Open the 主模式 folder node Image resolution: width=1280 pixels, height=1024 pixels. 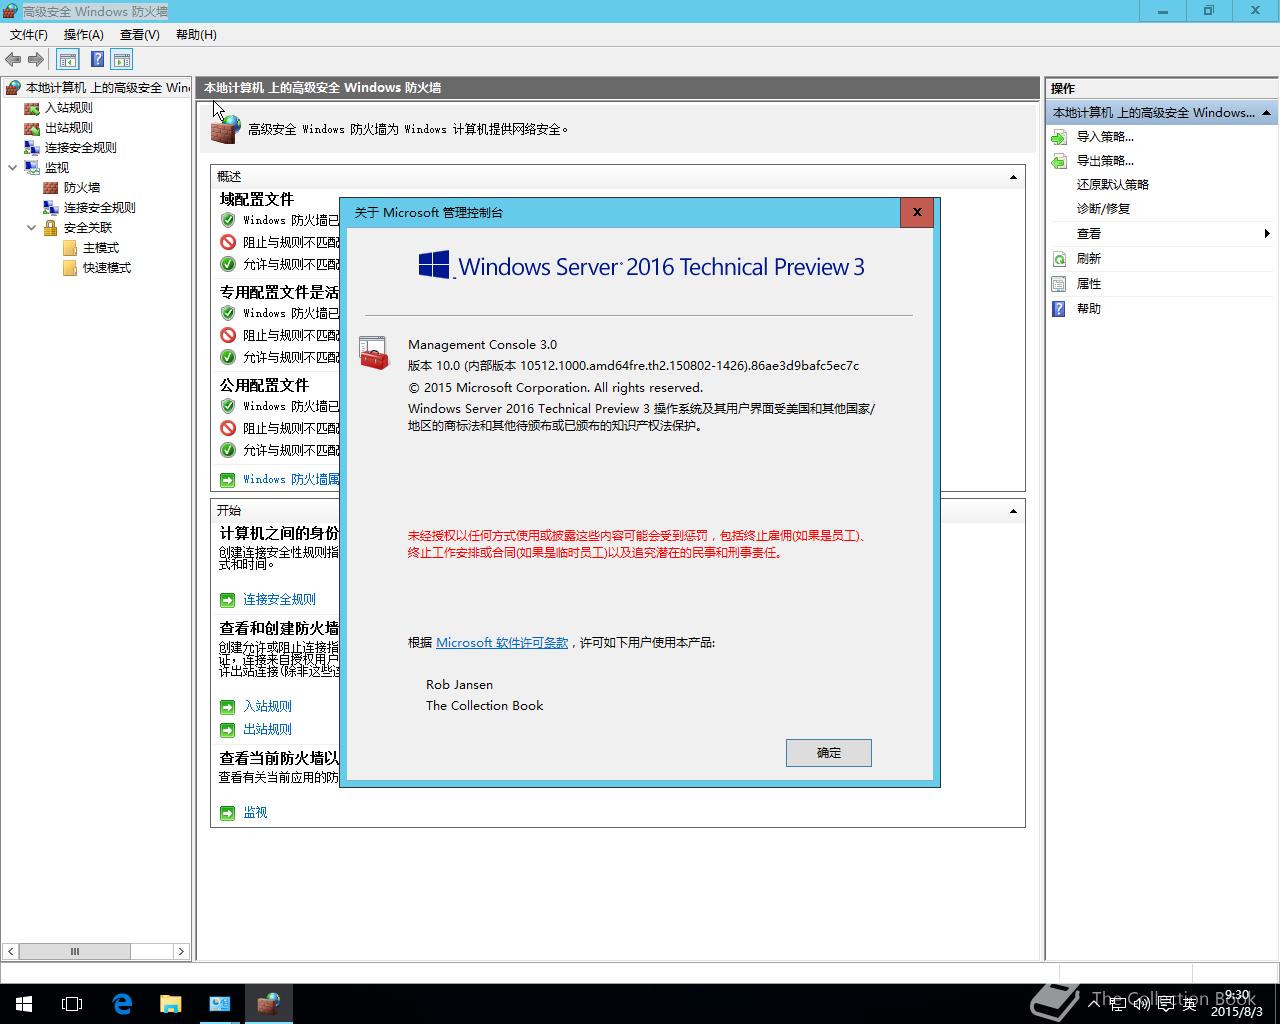tap(100, 248)
